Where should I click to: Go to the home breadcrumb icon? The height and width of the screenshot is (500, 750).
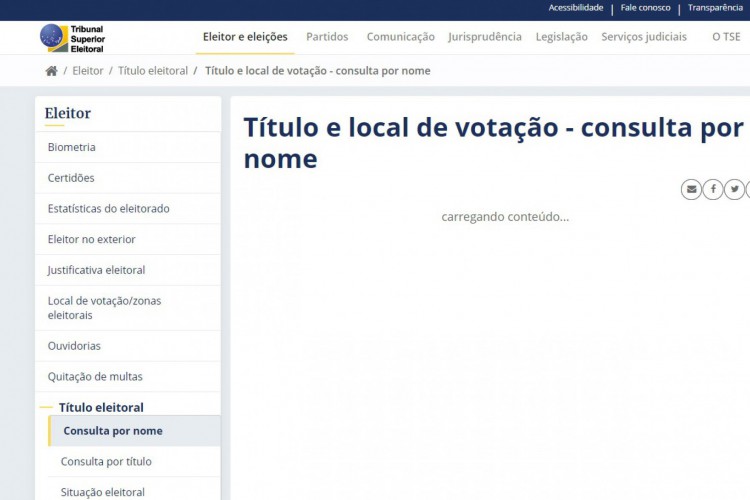tap(51, 71)
